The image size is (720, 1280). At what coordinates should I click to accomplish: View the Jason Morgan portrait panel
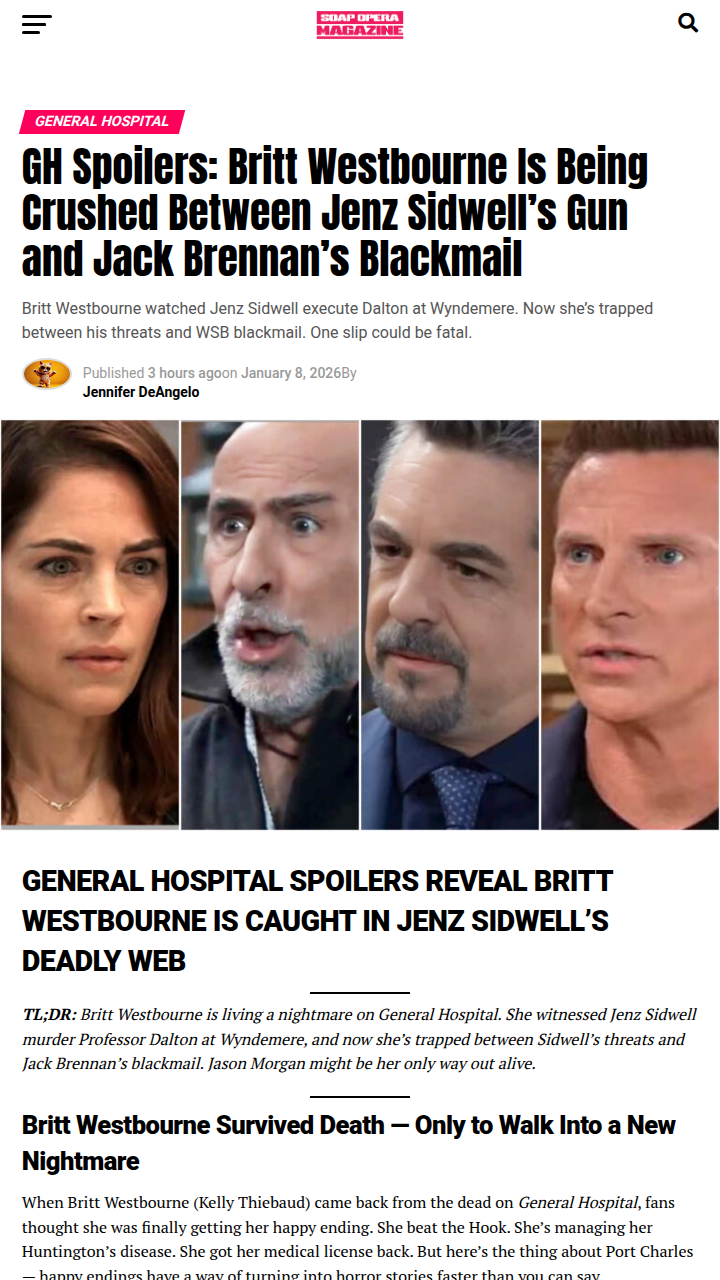(630, 625)
